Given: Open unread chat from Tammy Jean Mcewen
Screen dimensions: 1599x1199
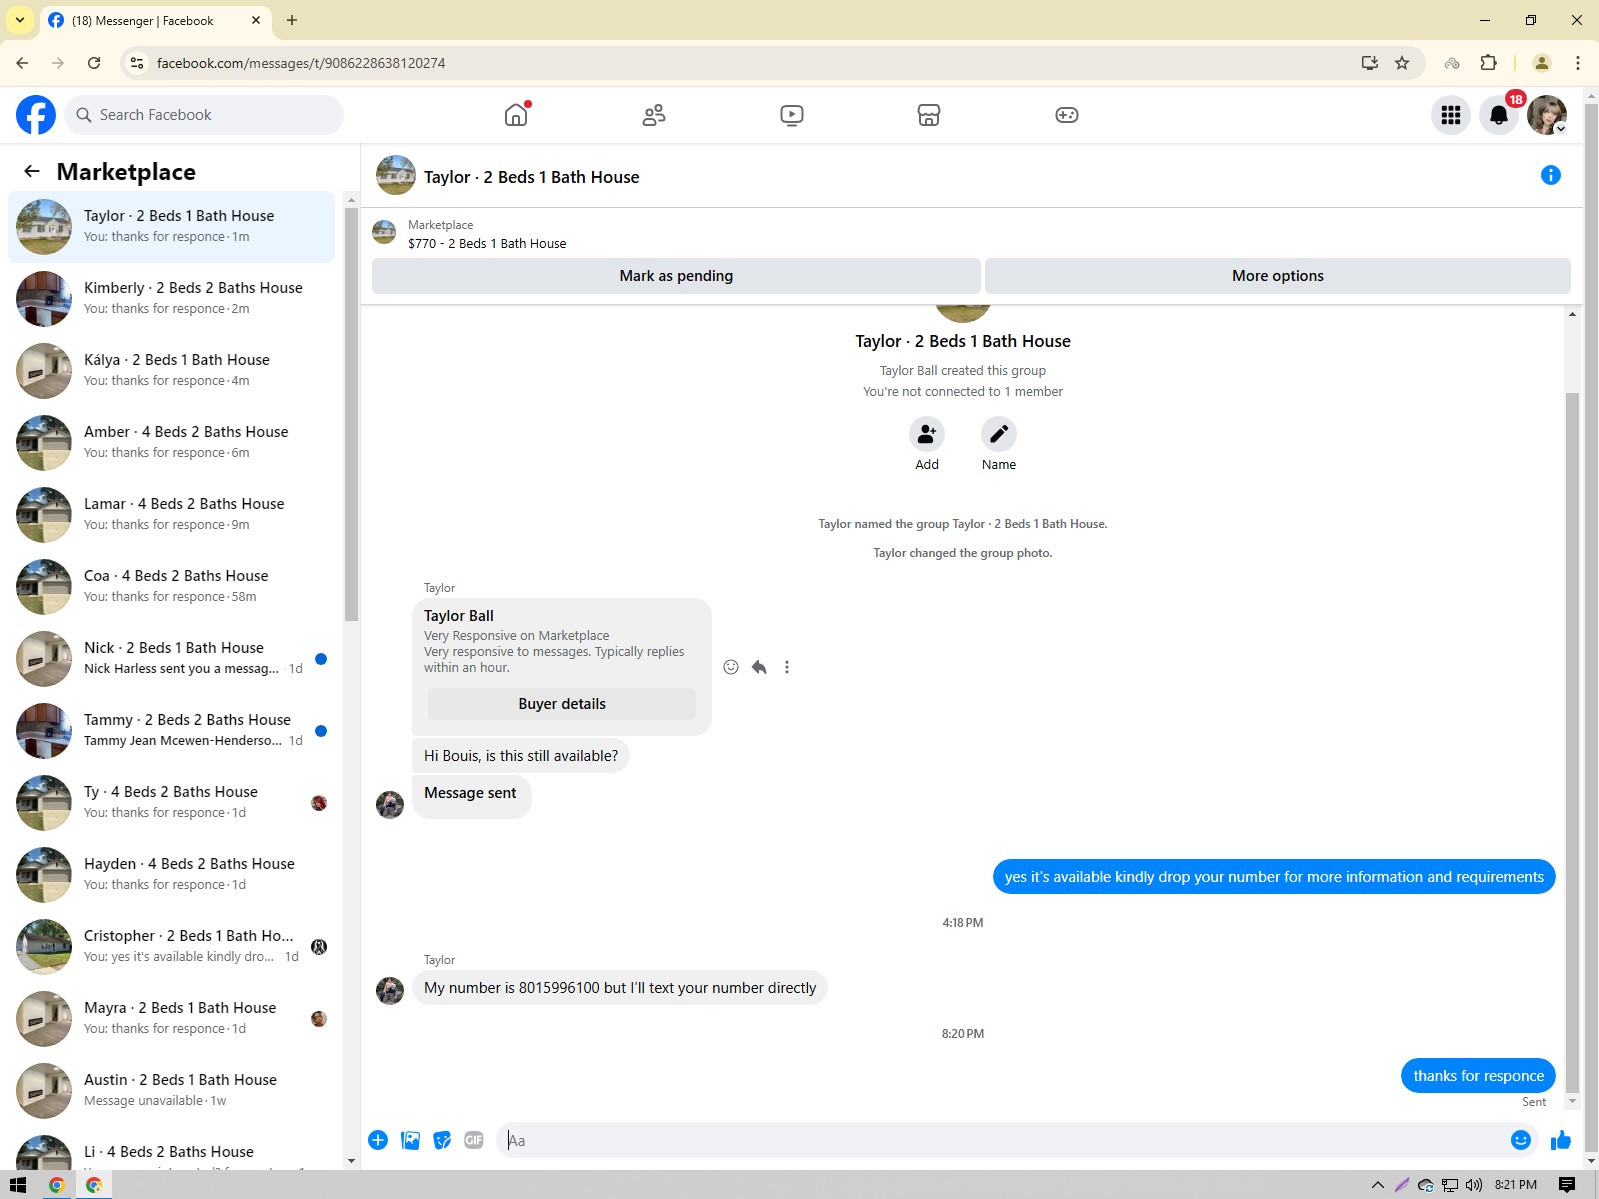Looking at the screenshot, I should tap(172, 731).
